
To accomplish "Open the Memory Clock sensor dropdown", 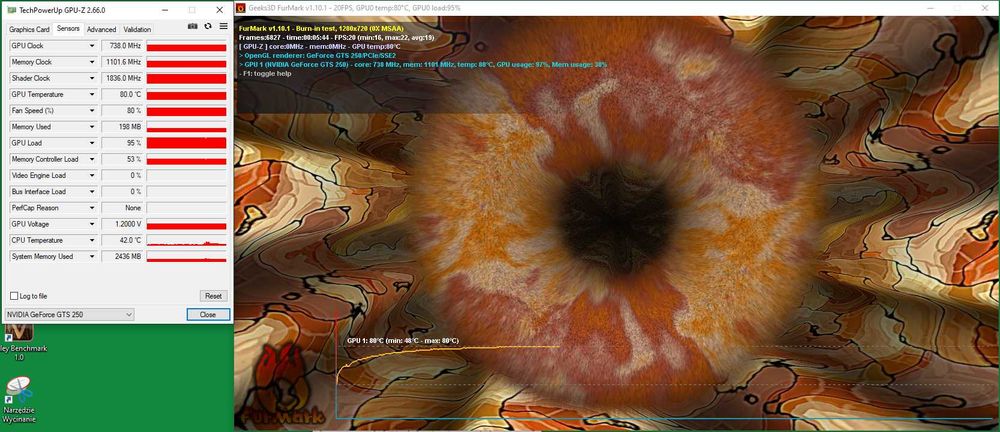I will [x=92, y=63].
